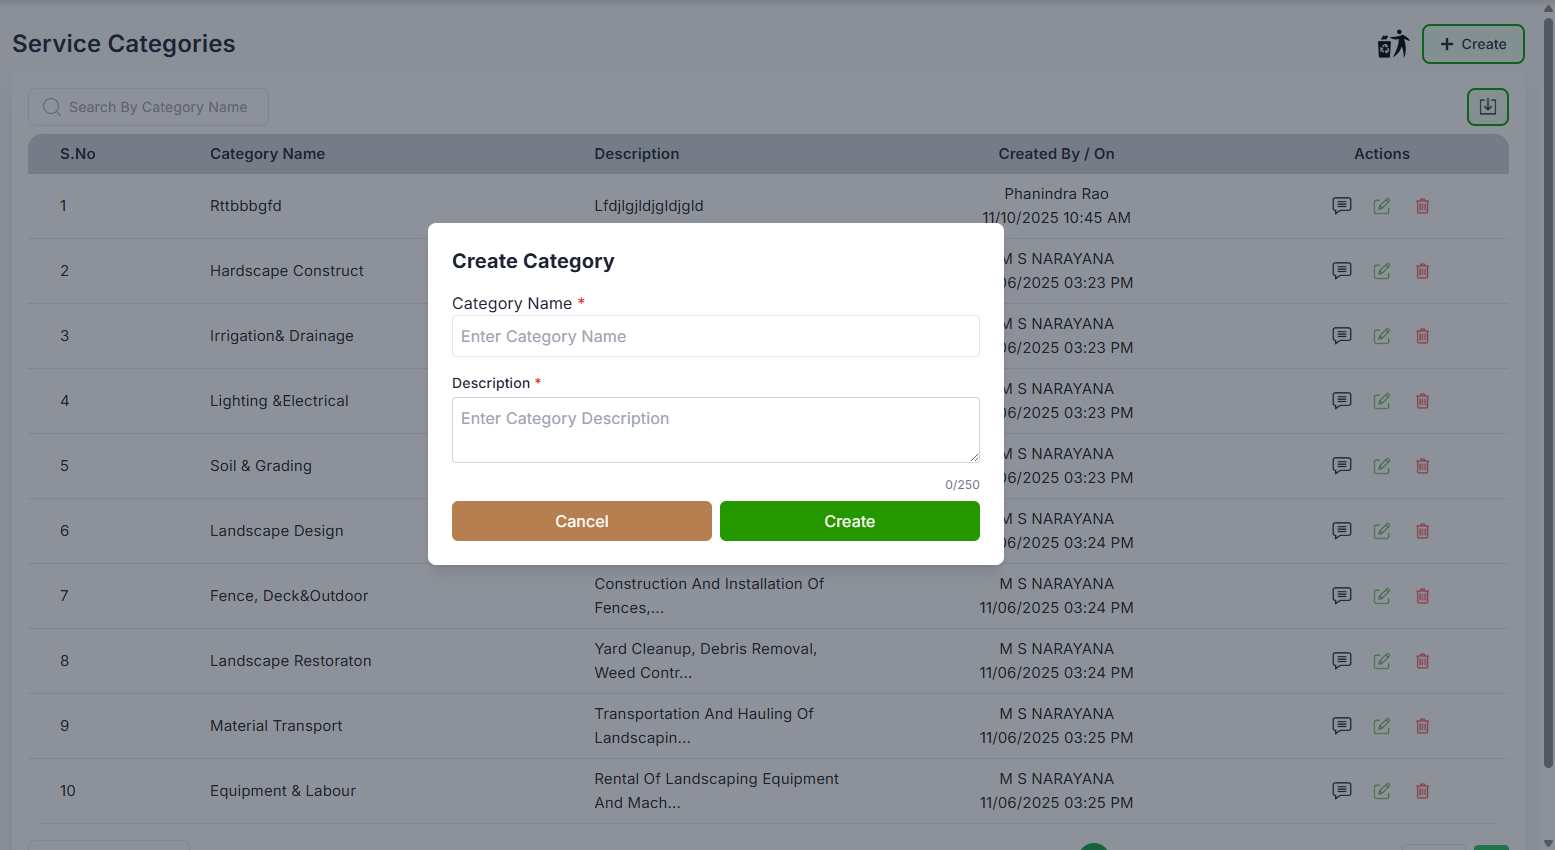Select the Rttbbbgfd category name
The height and width of the screenshot is (850, 1555).
[x=246, y=206]
